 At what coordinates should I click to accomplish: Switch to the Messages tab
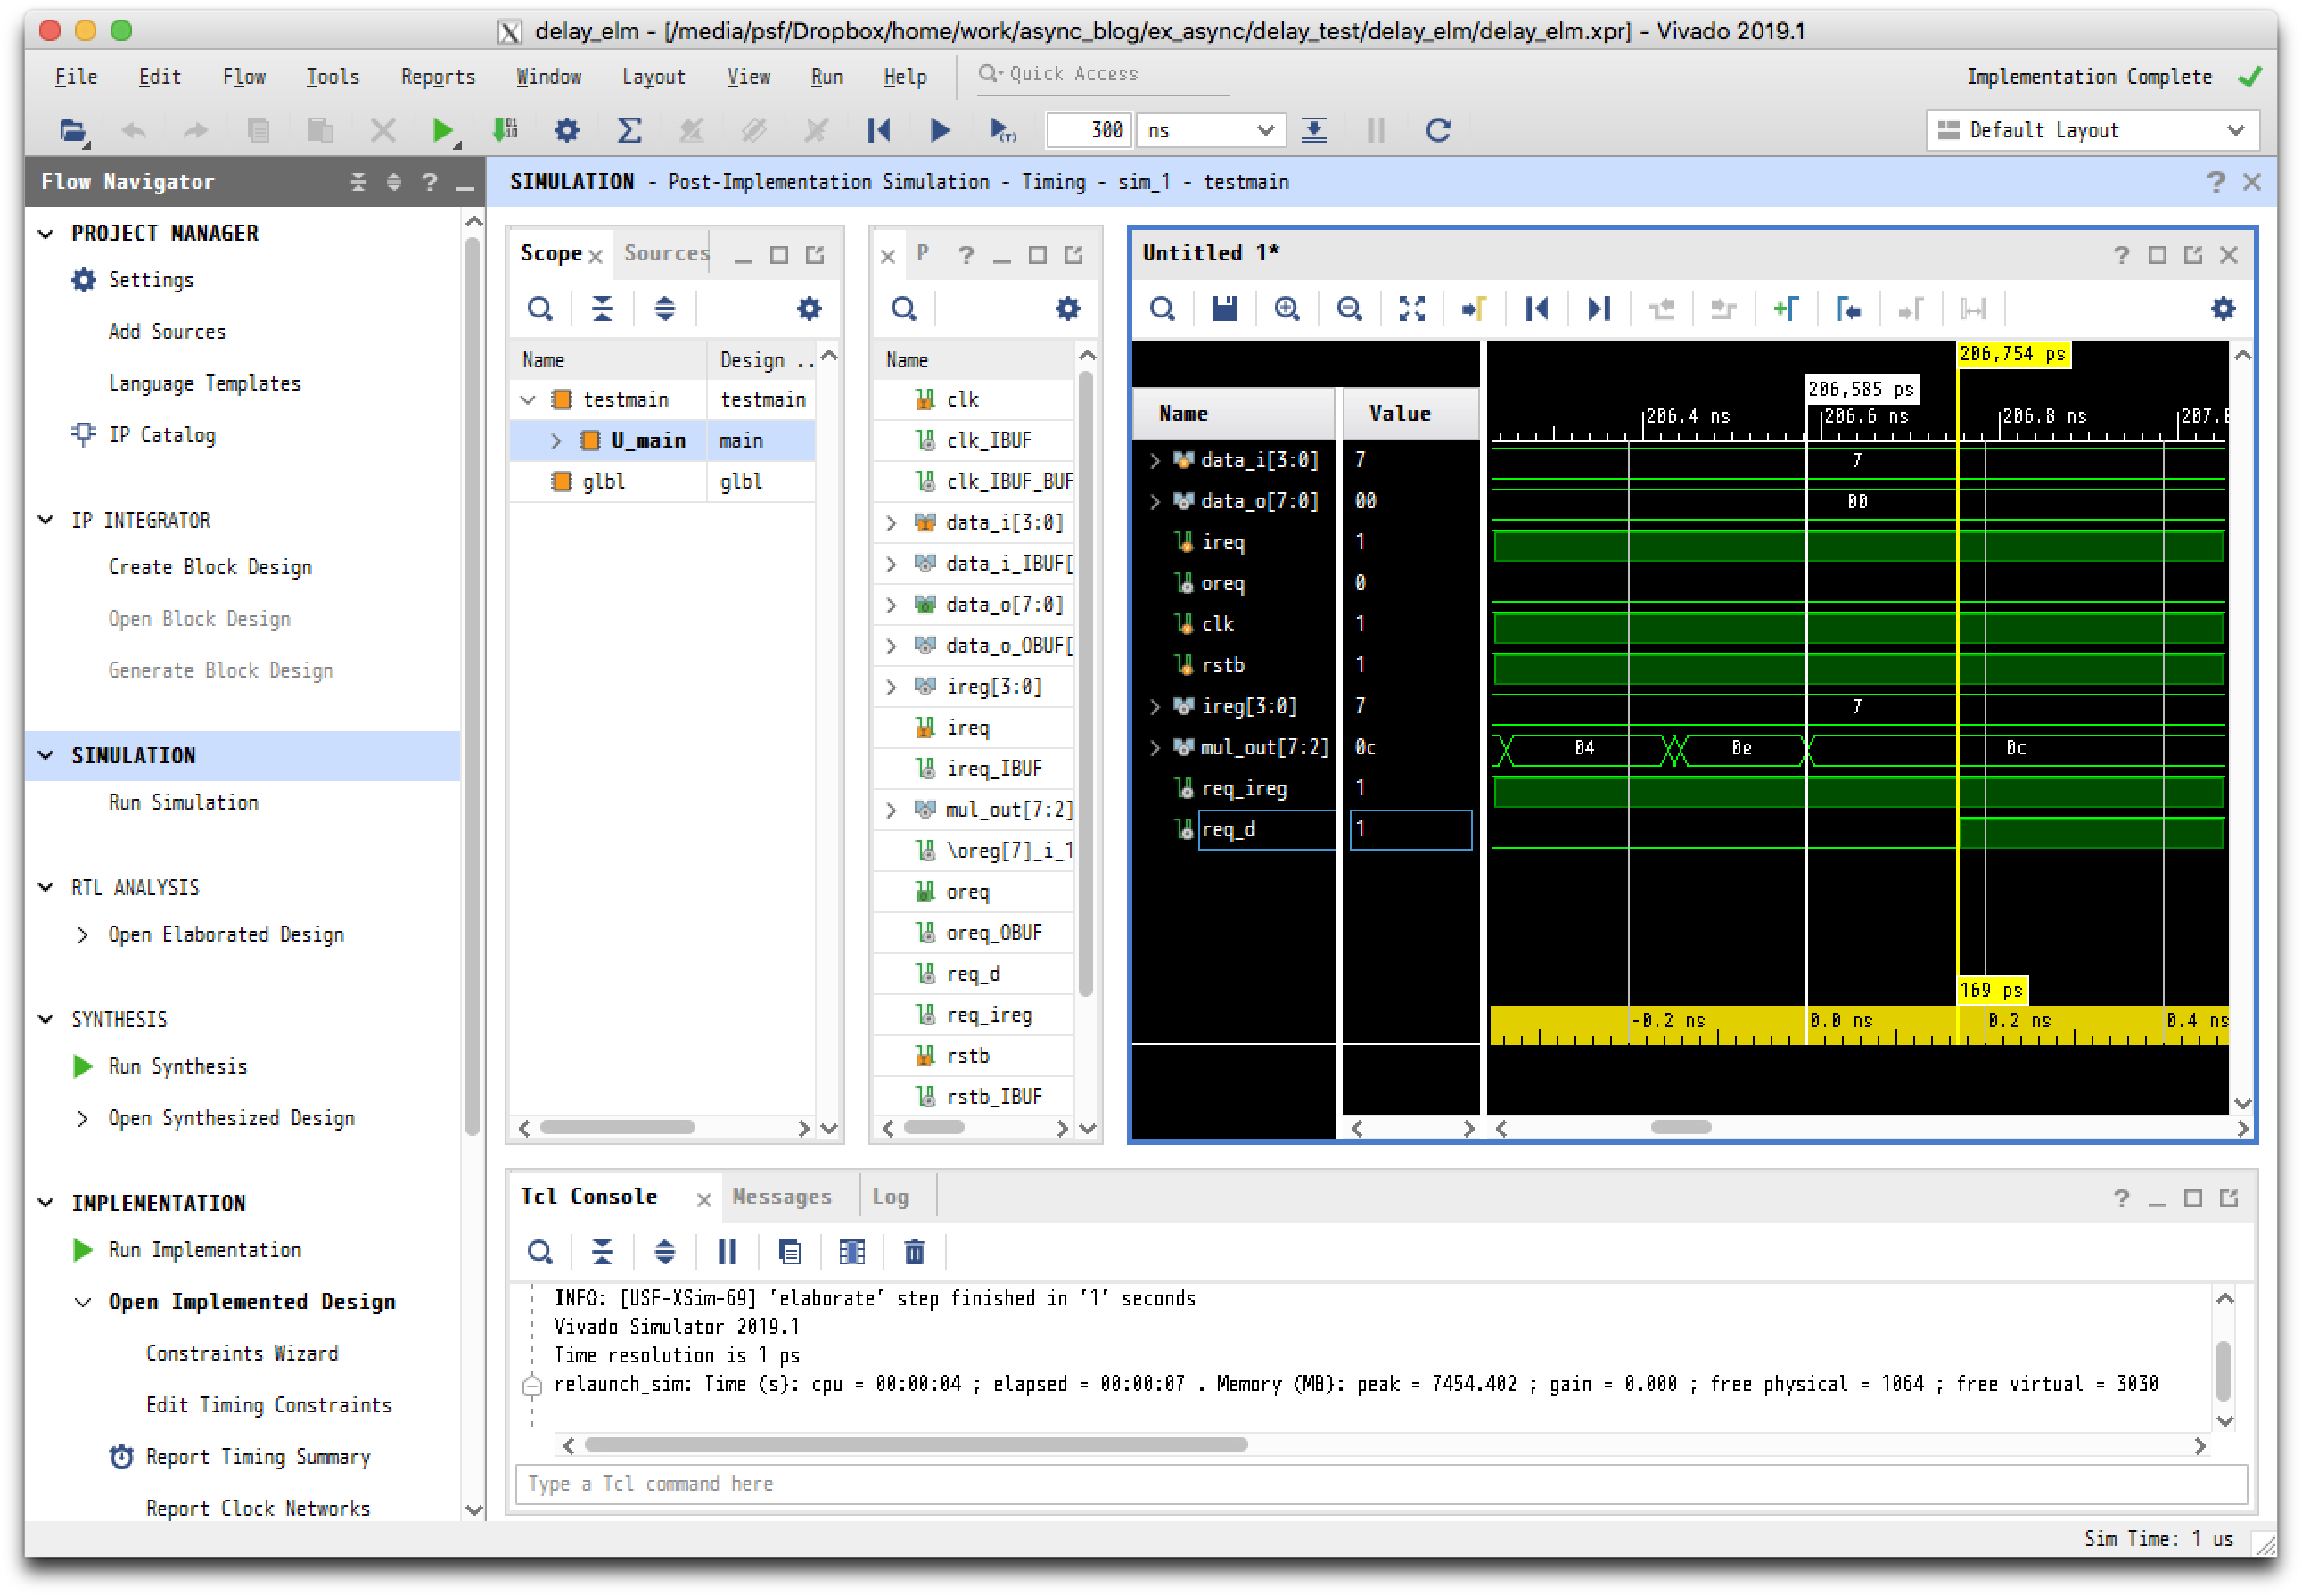pos(781,1197)
